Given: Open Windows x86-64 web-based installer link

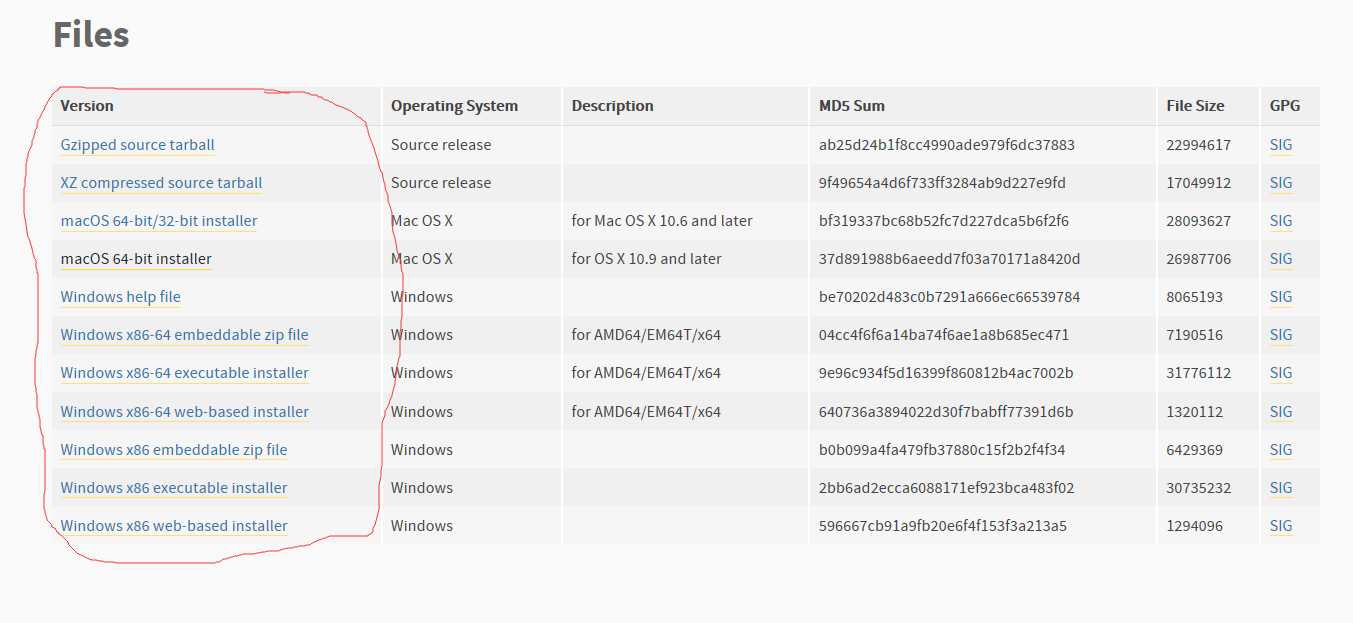Looking at the screenshot, I should pyautogui.click(x=184, y=412).
